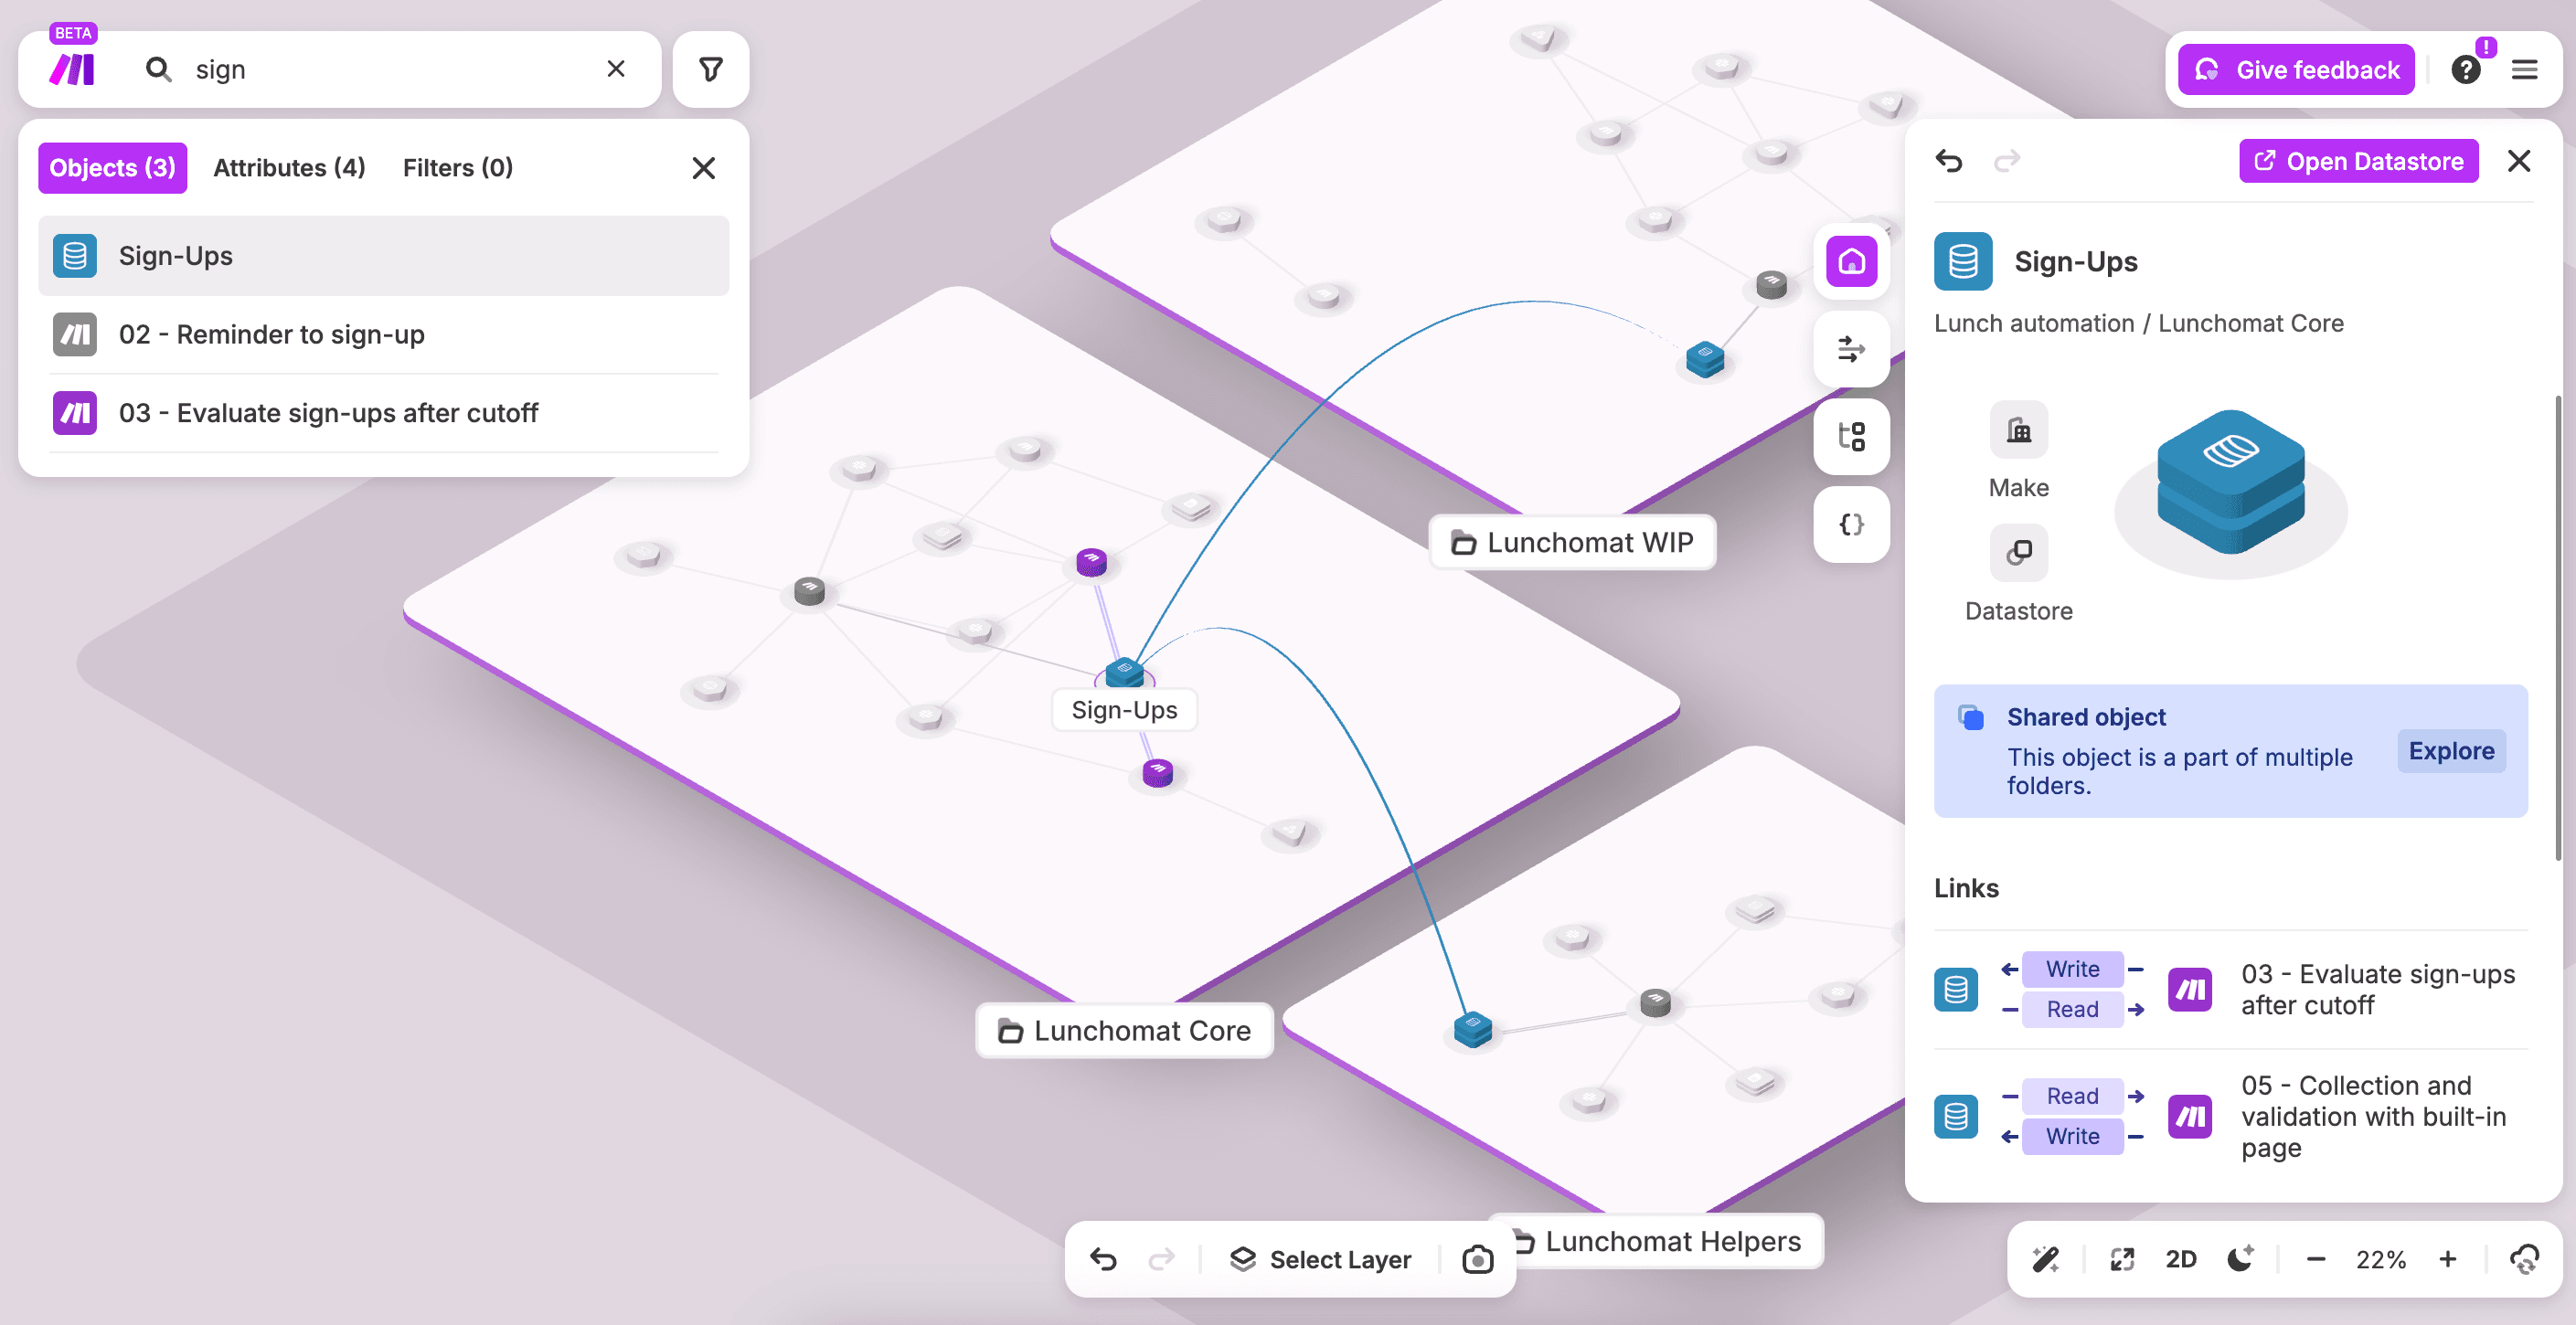Select Sign-Ups in the search results

(x=176, y=256)
